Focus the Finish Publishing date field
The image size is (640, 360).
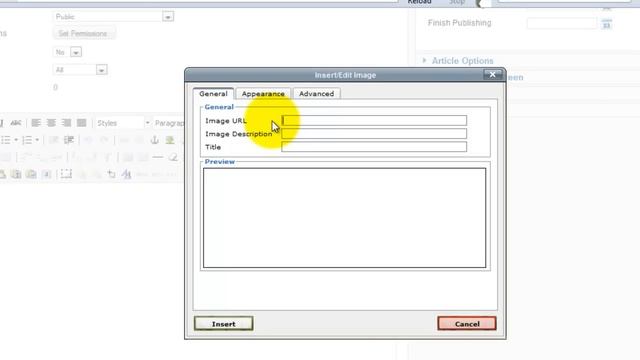coord(562,24)
